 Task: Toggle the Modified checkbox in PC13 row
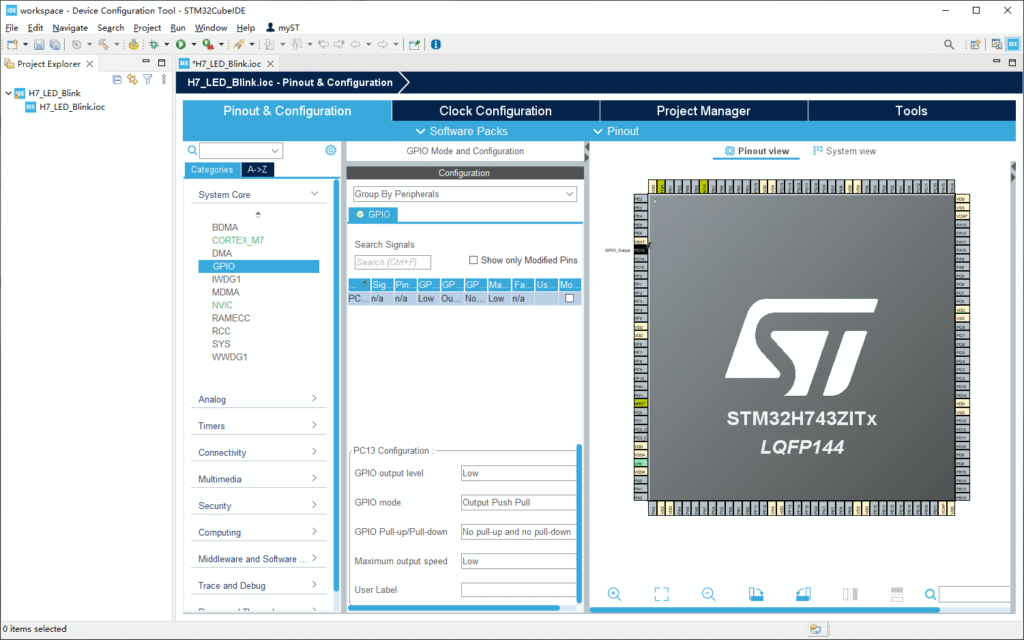(569, 298)
